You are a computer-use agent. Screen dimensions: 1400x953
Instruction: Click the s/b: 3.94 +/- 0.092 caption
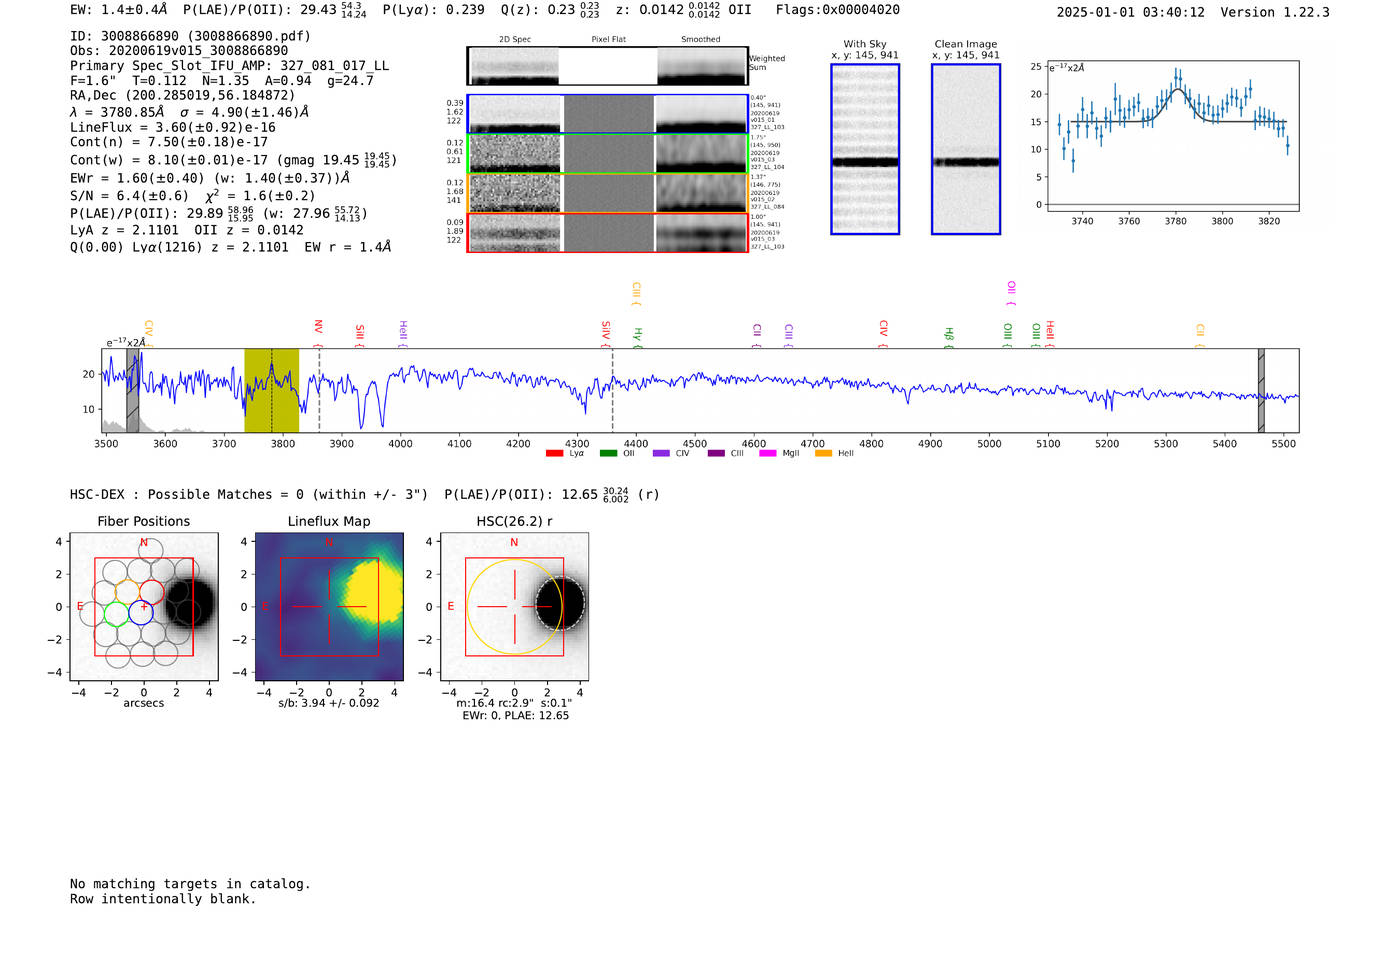pos(329,703)
